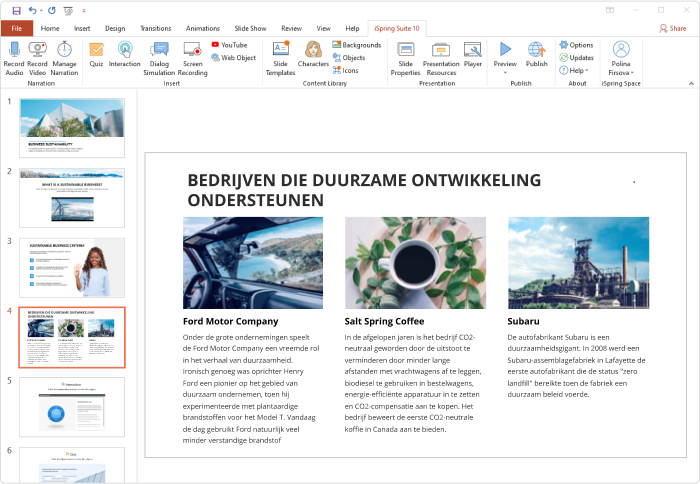This screenshot has width=700, height=484.
Task: Switch to the Slide Show tab
Action: point(250,28)
